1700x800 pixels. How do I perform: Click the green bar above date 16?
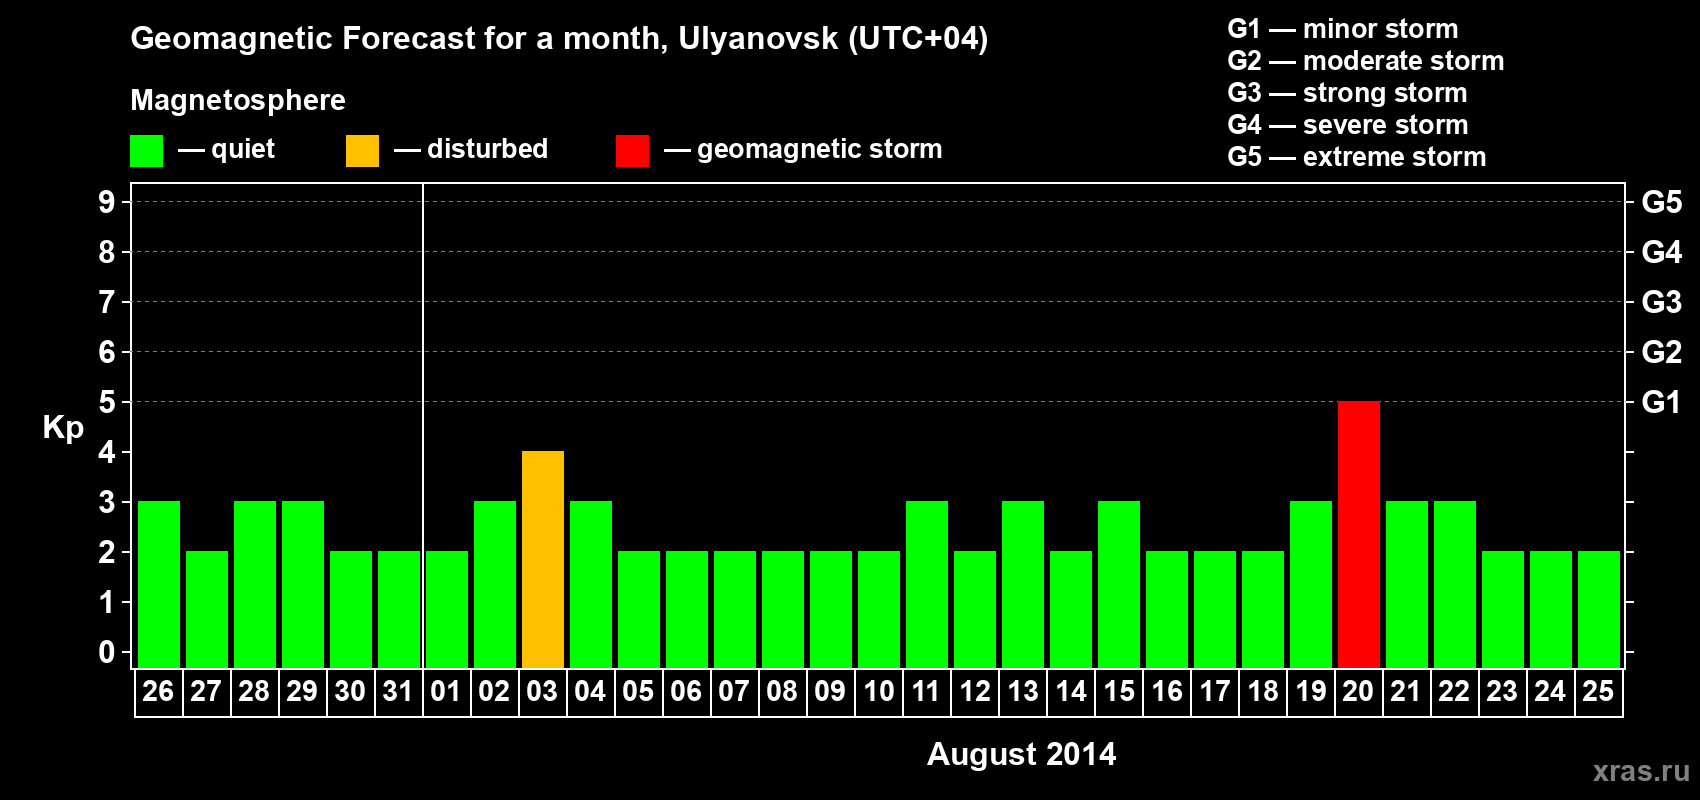pyautogui.click(x=1167, y=610)
